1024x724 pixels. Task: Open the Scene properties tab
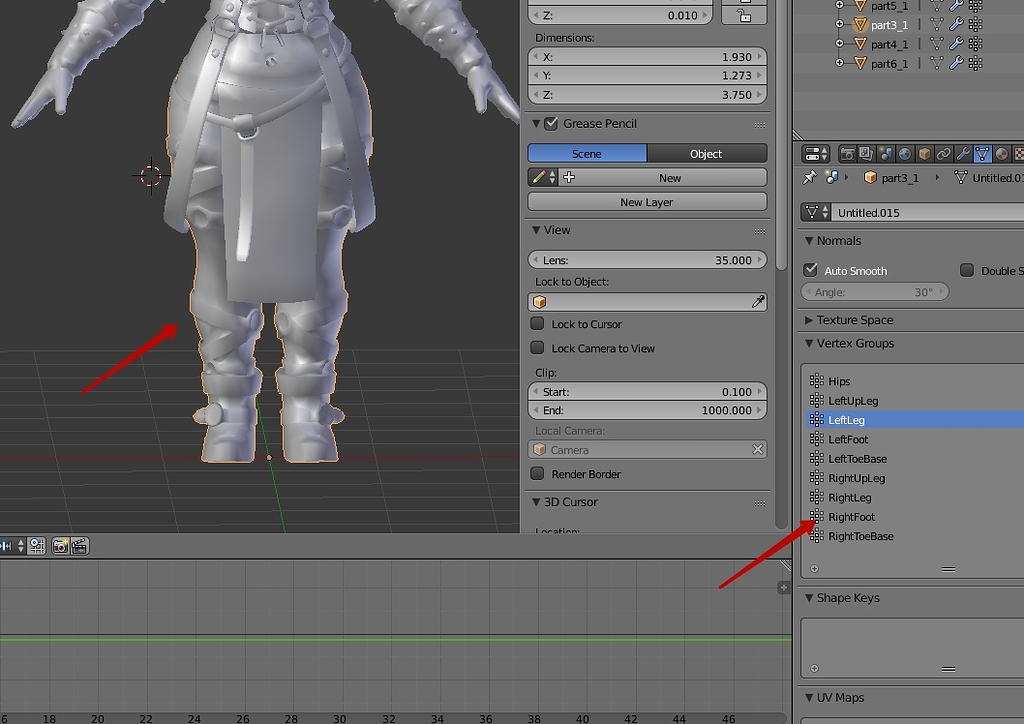pyautogui.click(x=886, y=154)
